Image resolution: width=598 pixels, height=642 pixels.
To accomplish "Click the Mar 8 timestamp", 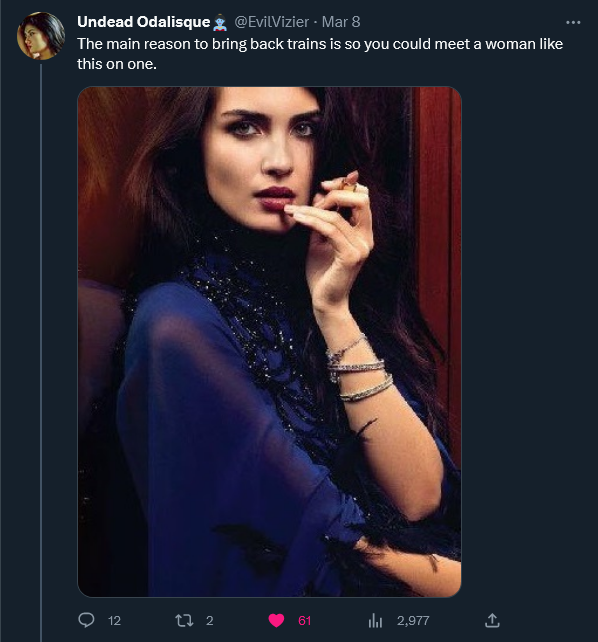I will [341, 22].
